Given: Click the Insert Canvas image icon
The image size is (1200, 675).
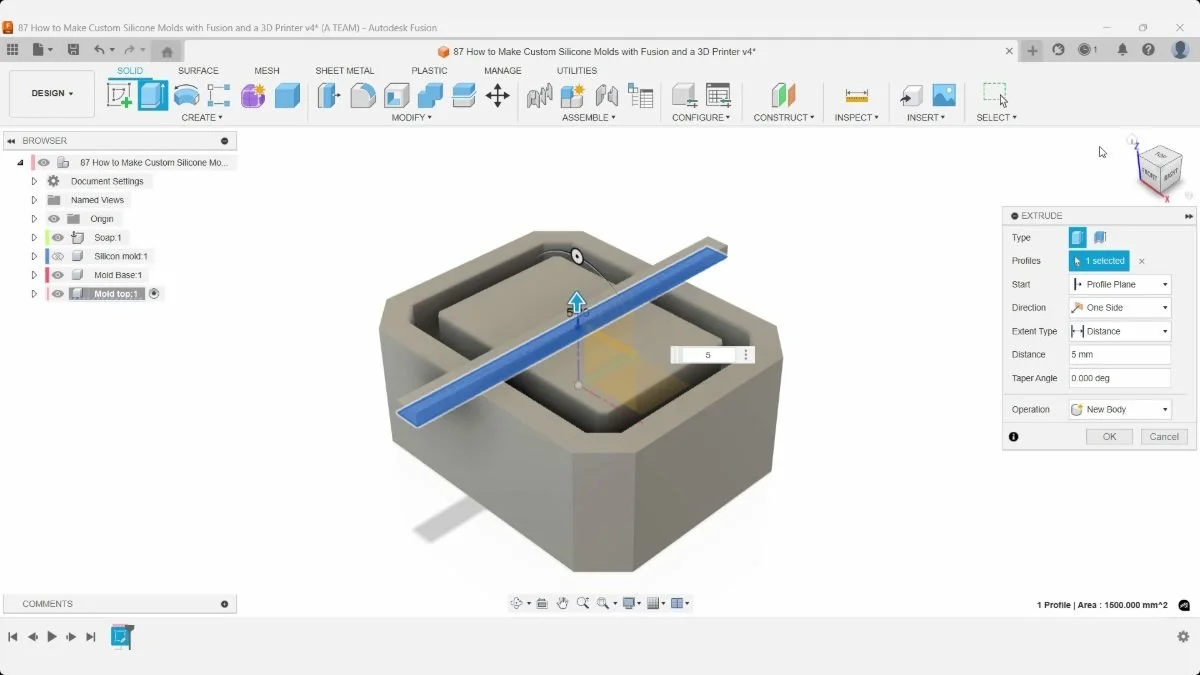Looking at the screenshot, I should [944, 95].
